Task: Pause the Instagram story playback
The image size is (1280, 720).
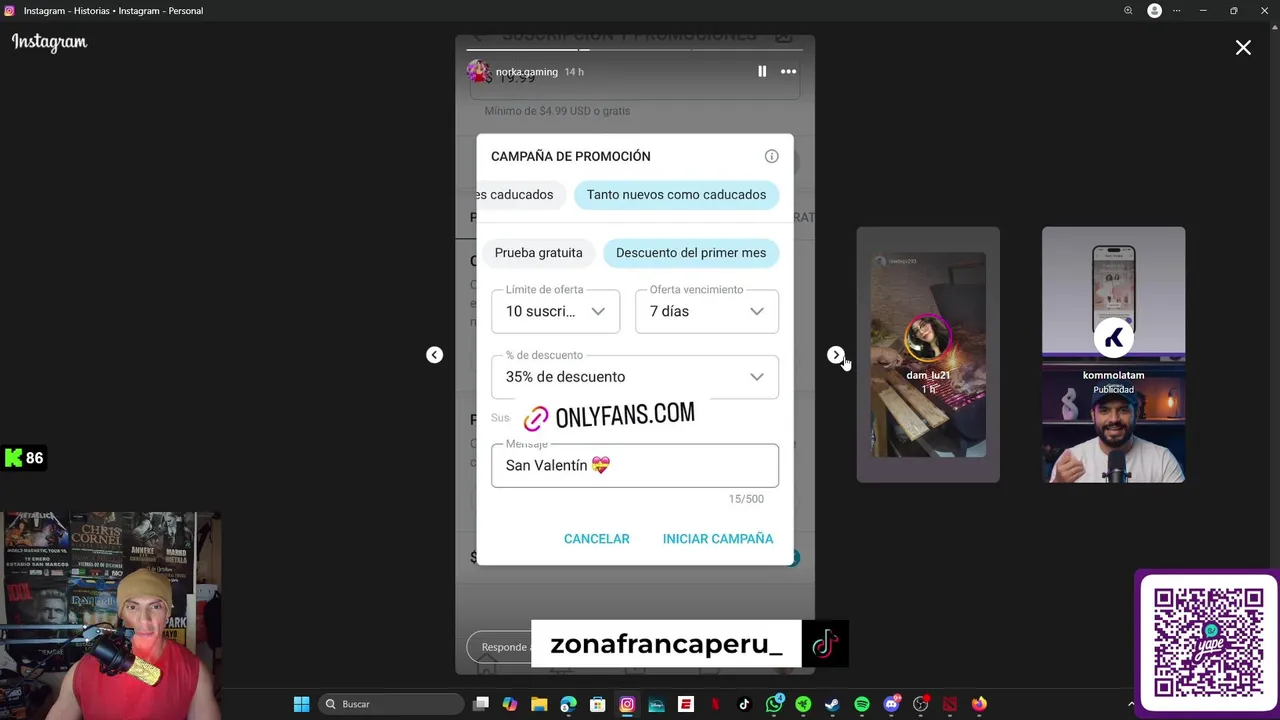Action: pos(762,72)
